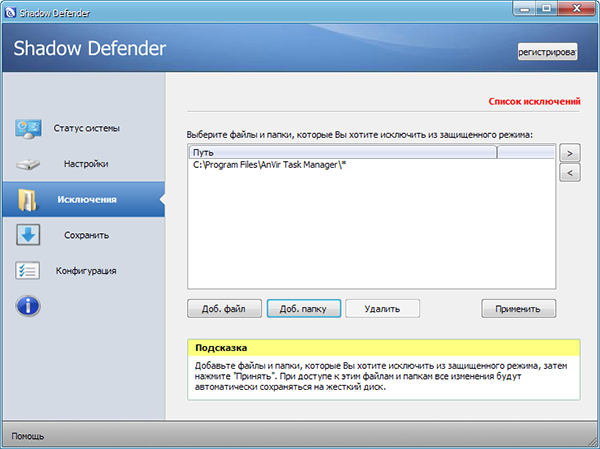This screenshot has width=600, height=449.
Task: Click the < arrow button beside the list
Action: (570, 173)
